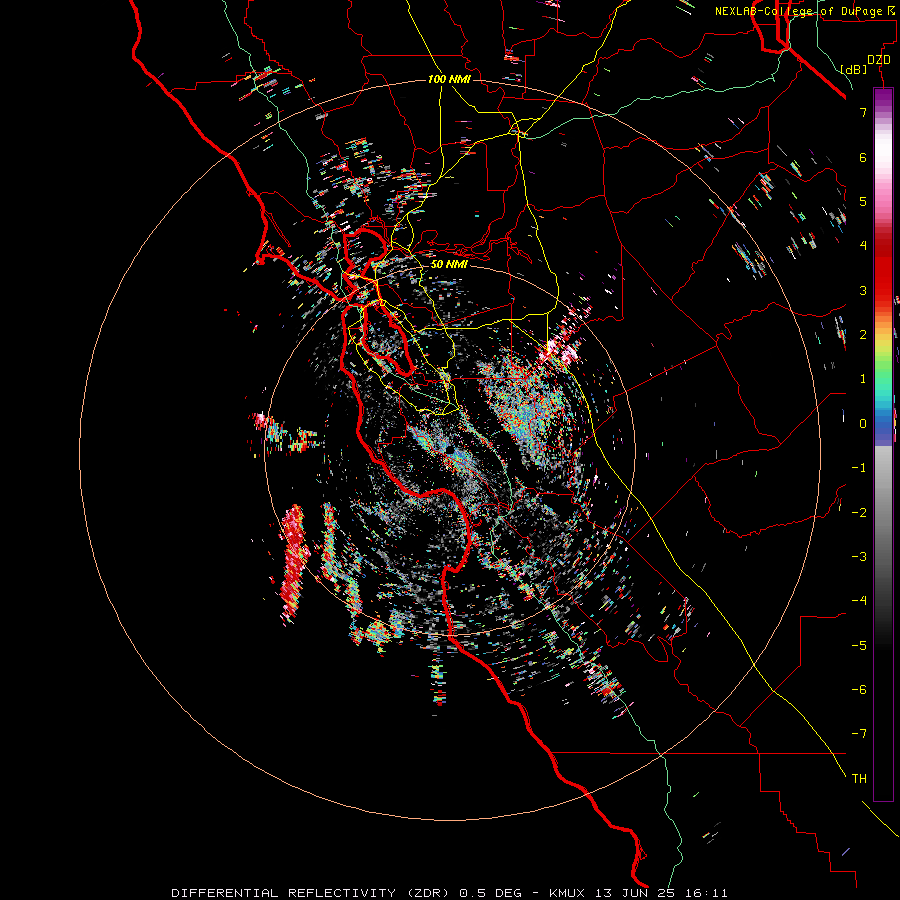Viewport: 900px width, 900px height.
Task: Click the "2" value on the dB scale
Action: coord(863,335)
